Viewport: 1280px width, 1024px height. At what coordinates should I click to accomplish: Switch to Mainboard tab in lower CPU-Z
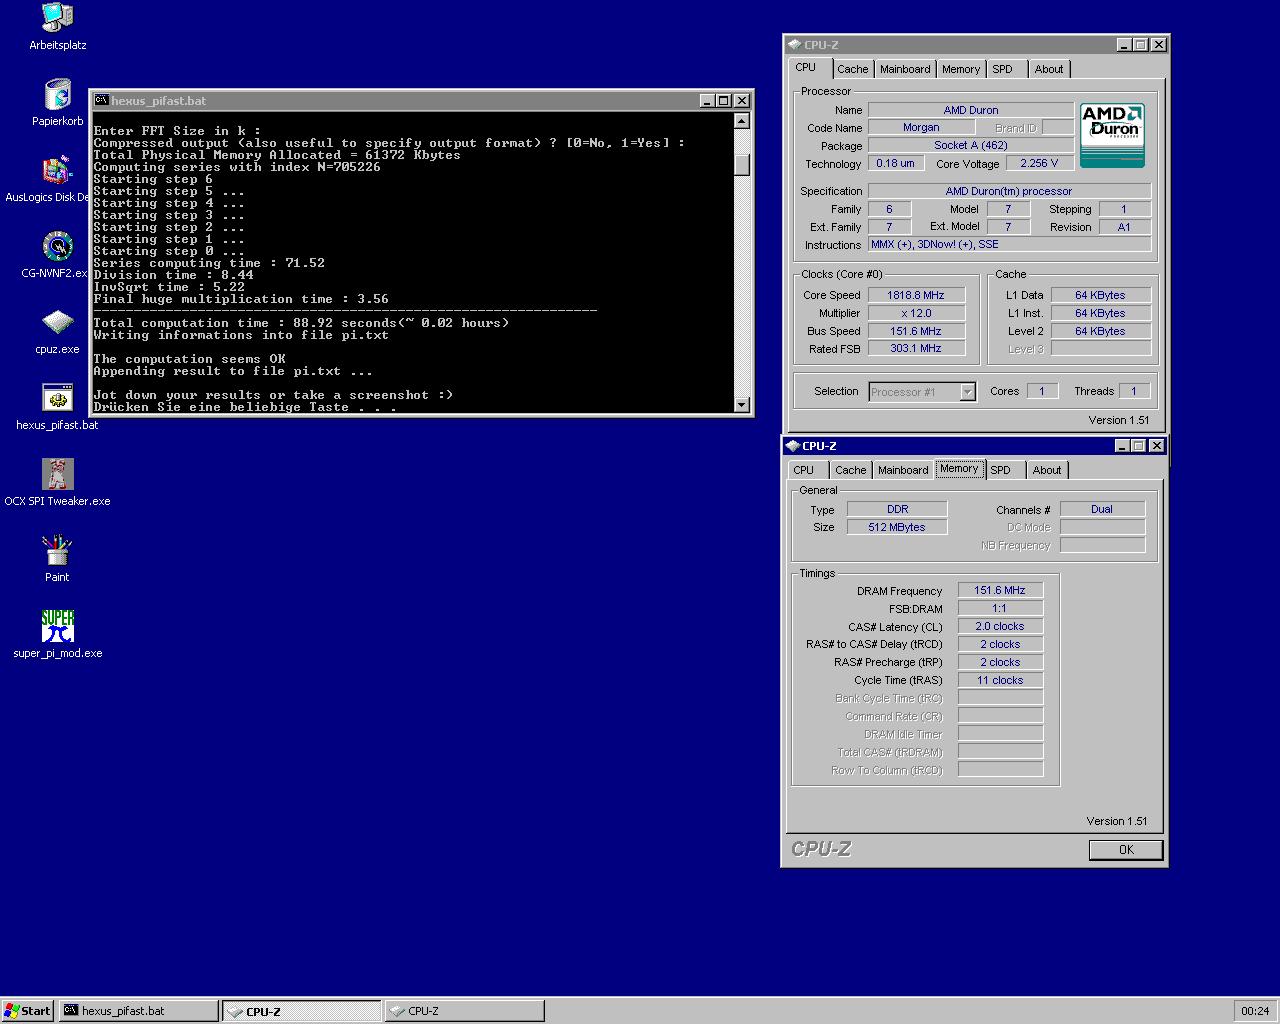click(903, 470)
